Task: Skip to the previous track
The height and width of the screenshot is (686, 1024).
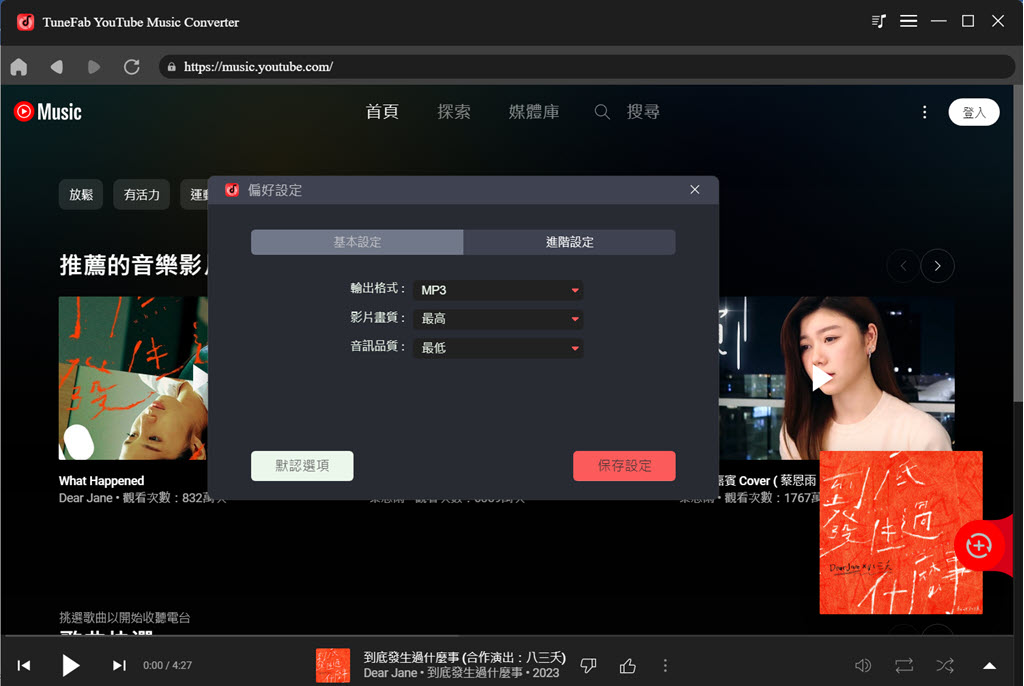Action: click(x=24, y=665)
